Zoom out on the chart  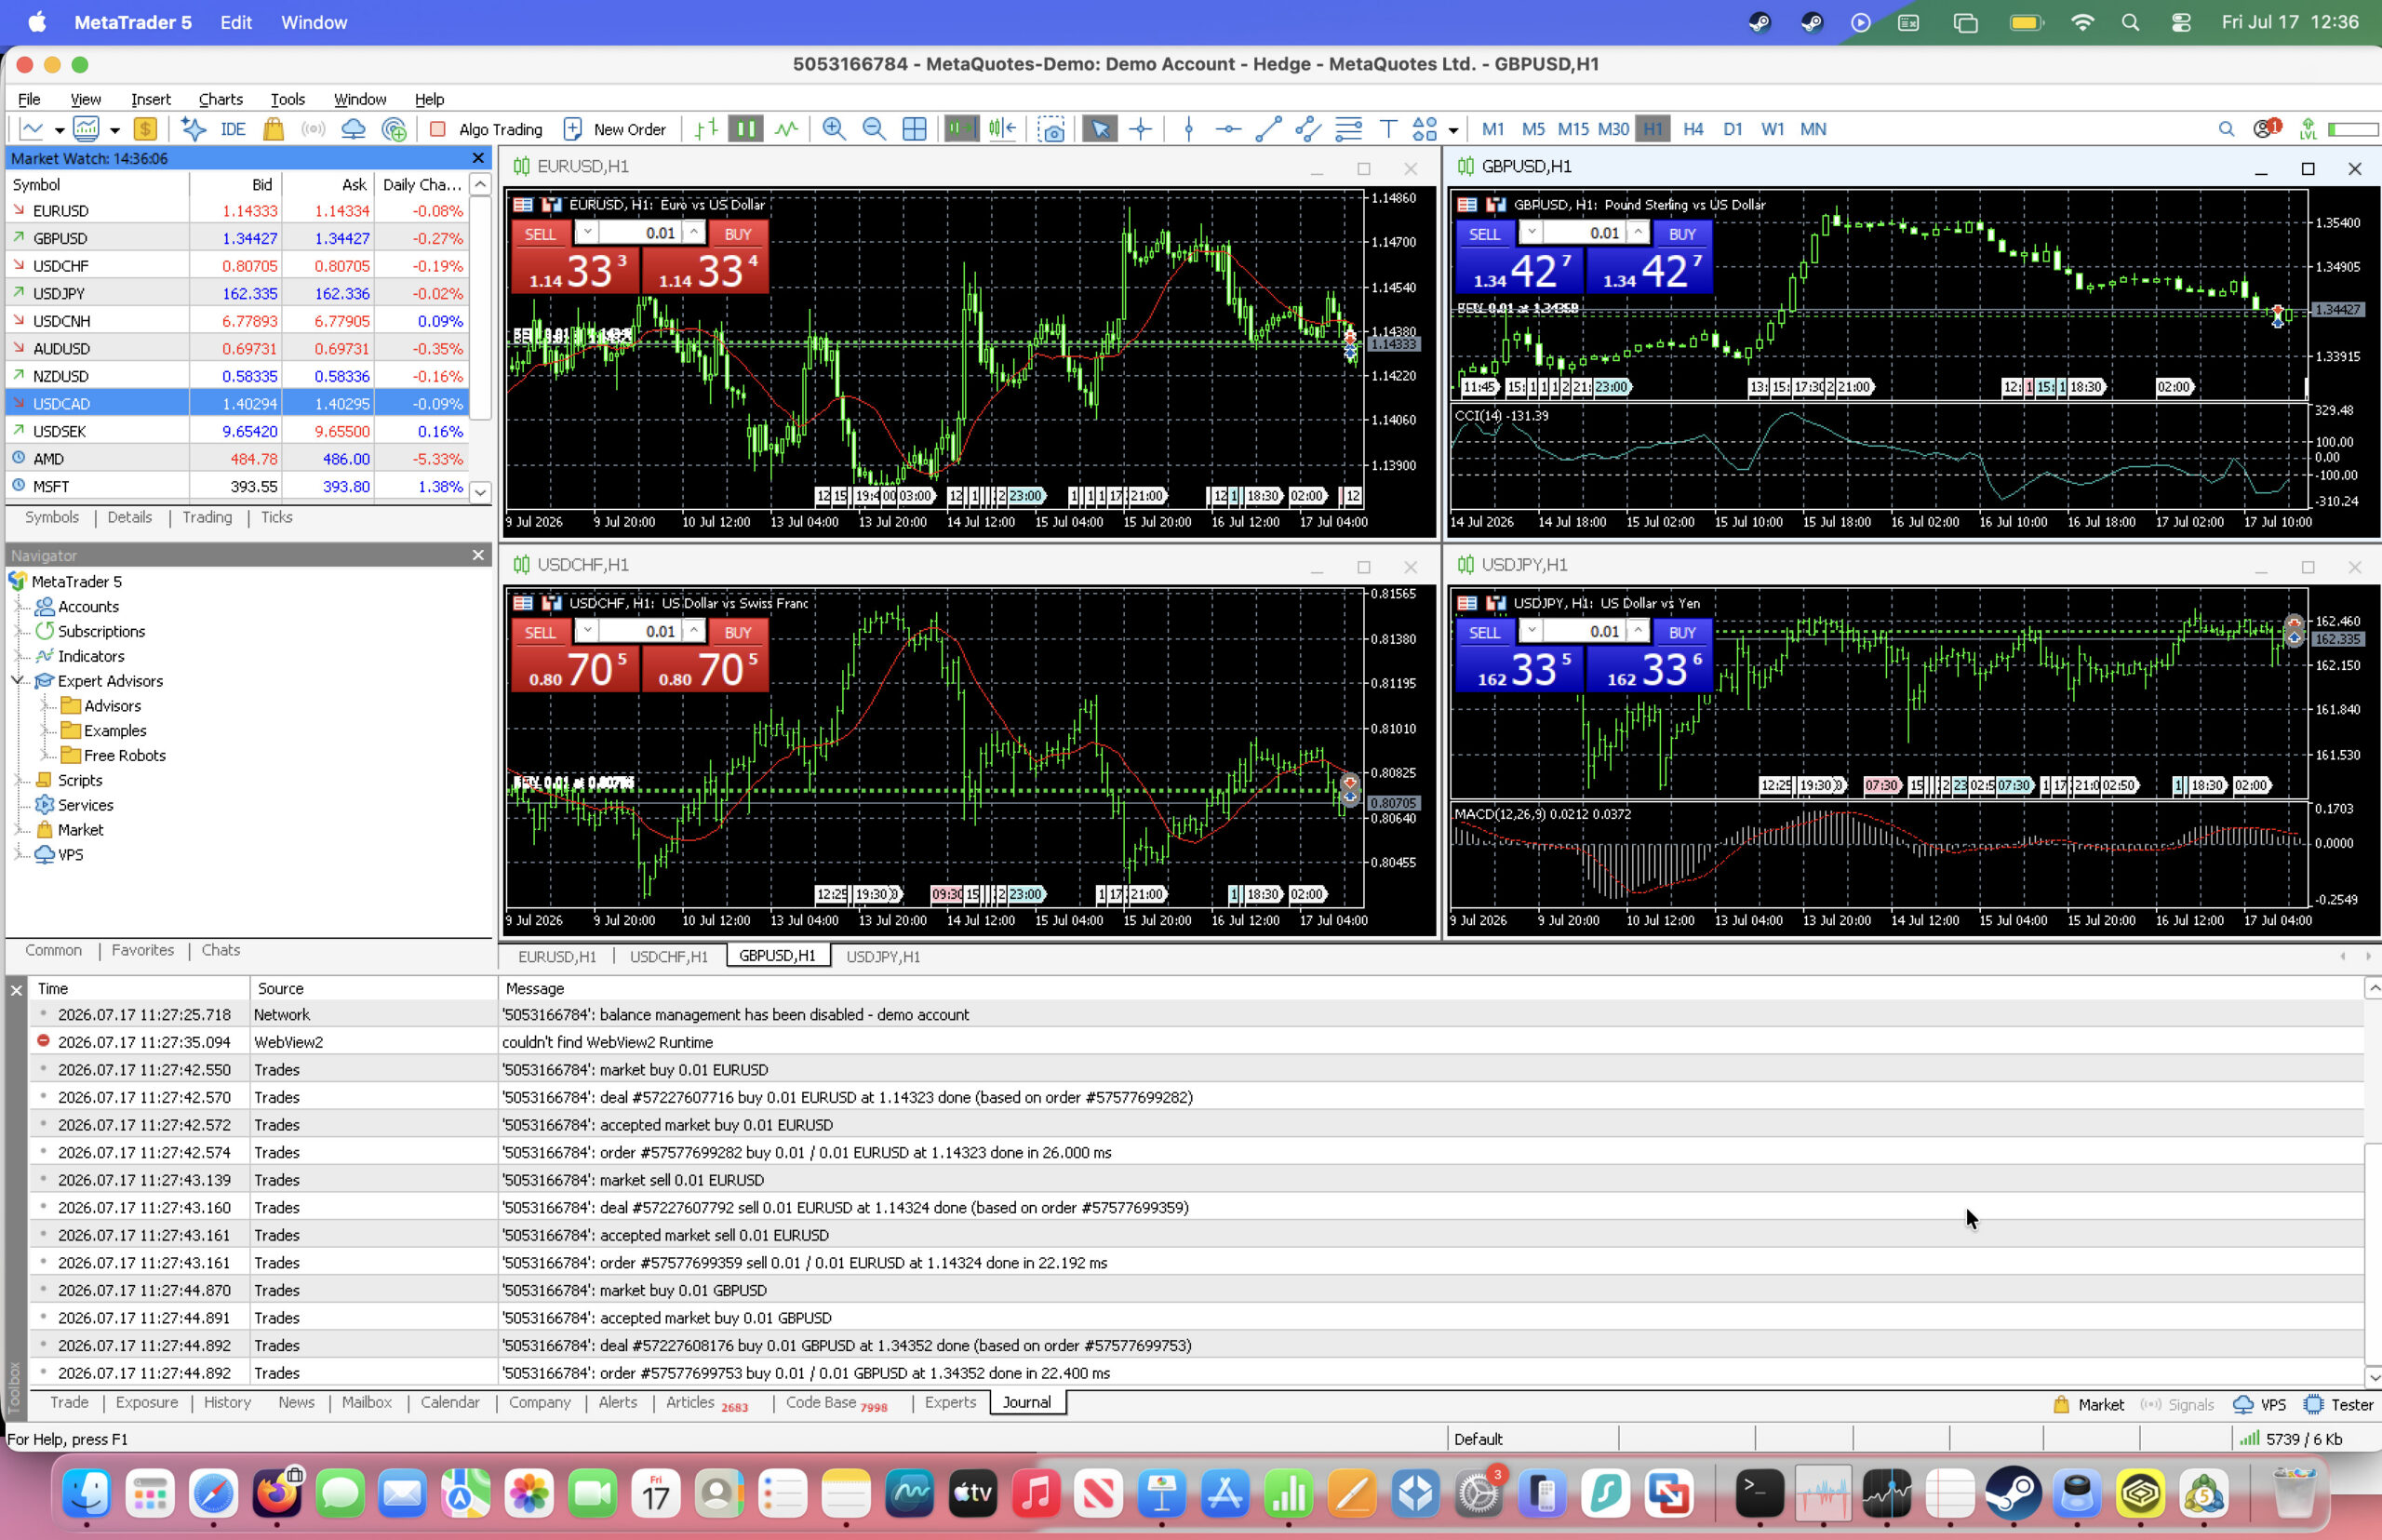pos(873,129)
